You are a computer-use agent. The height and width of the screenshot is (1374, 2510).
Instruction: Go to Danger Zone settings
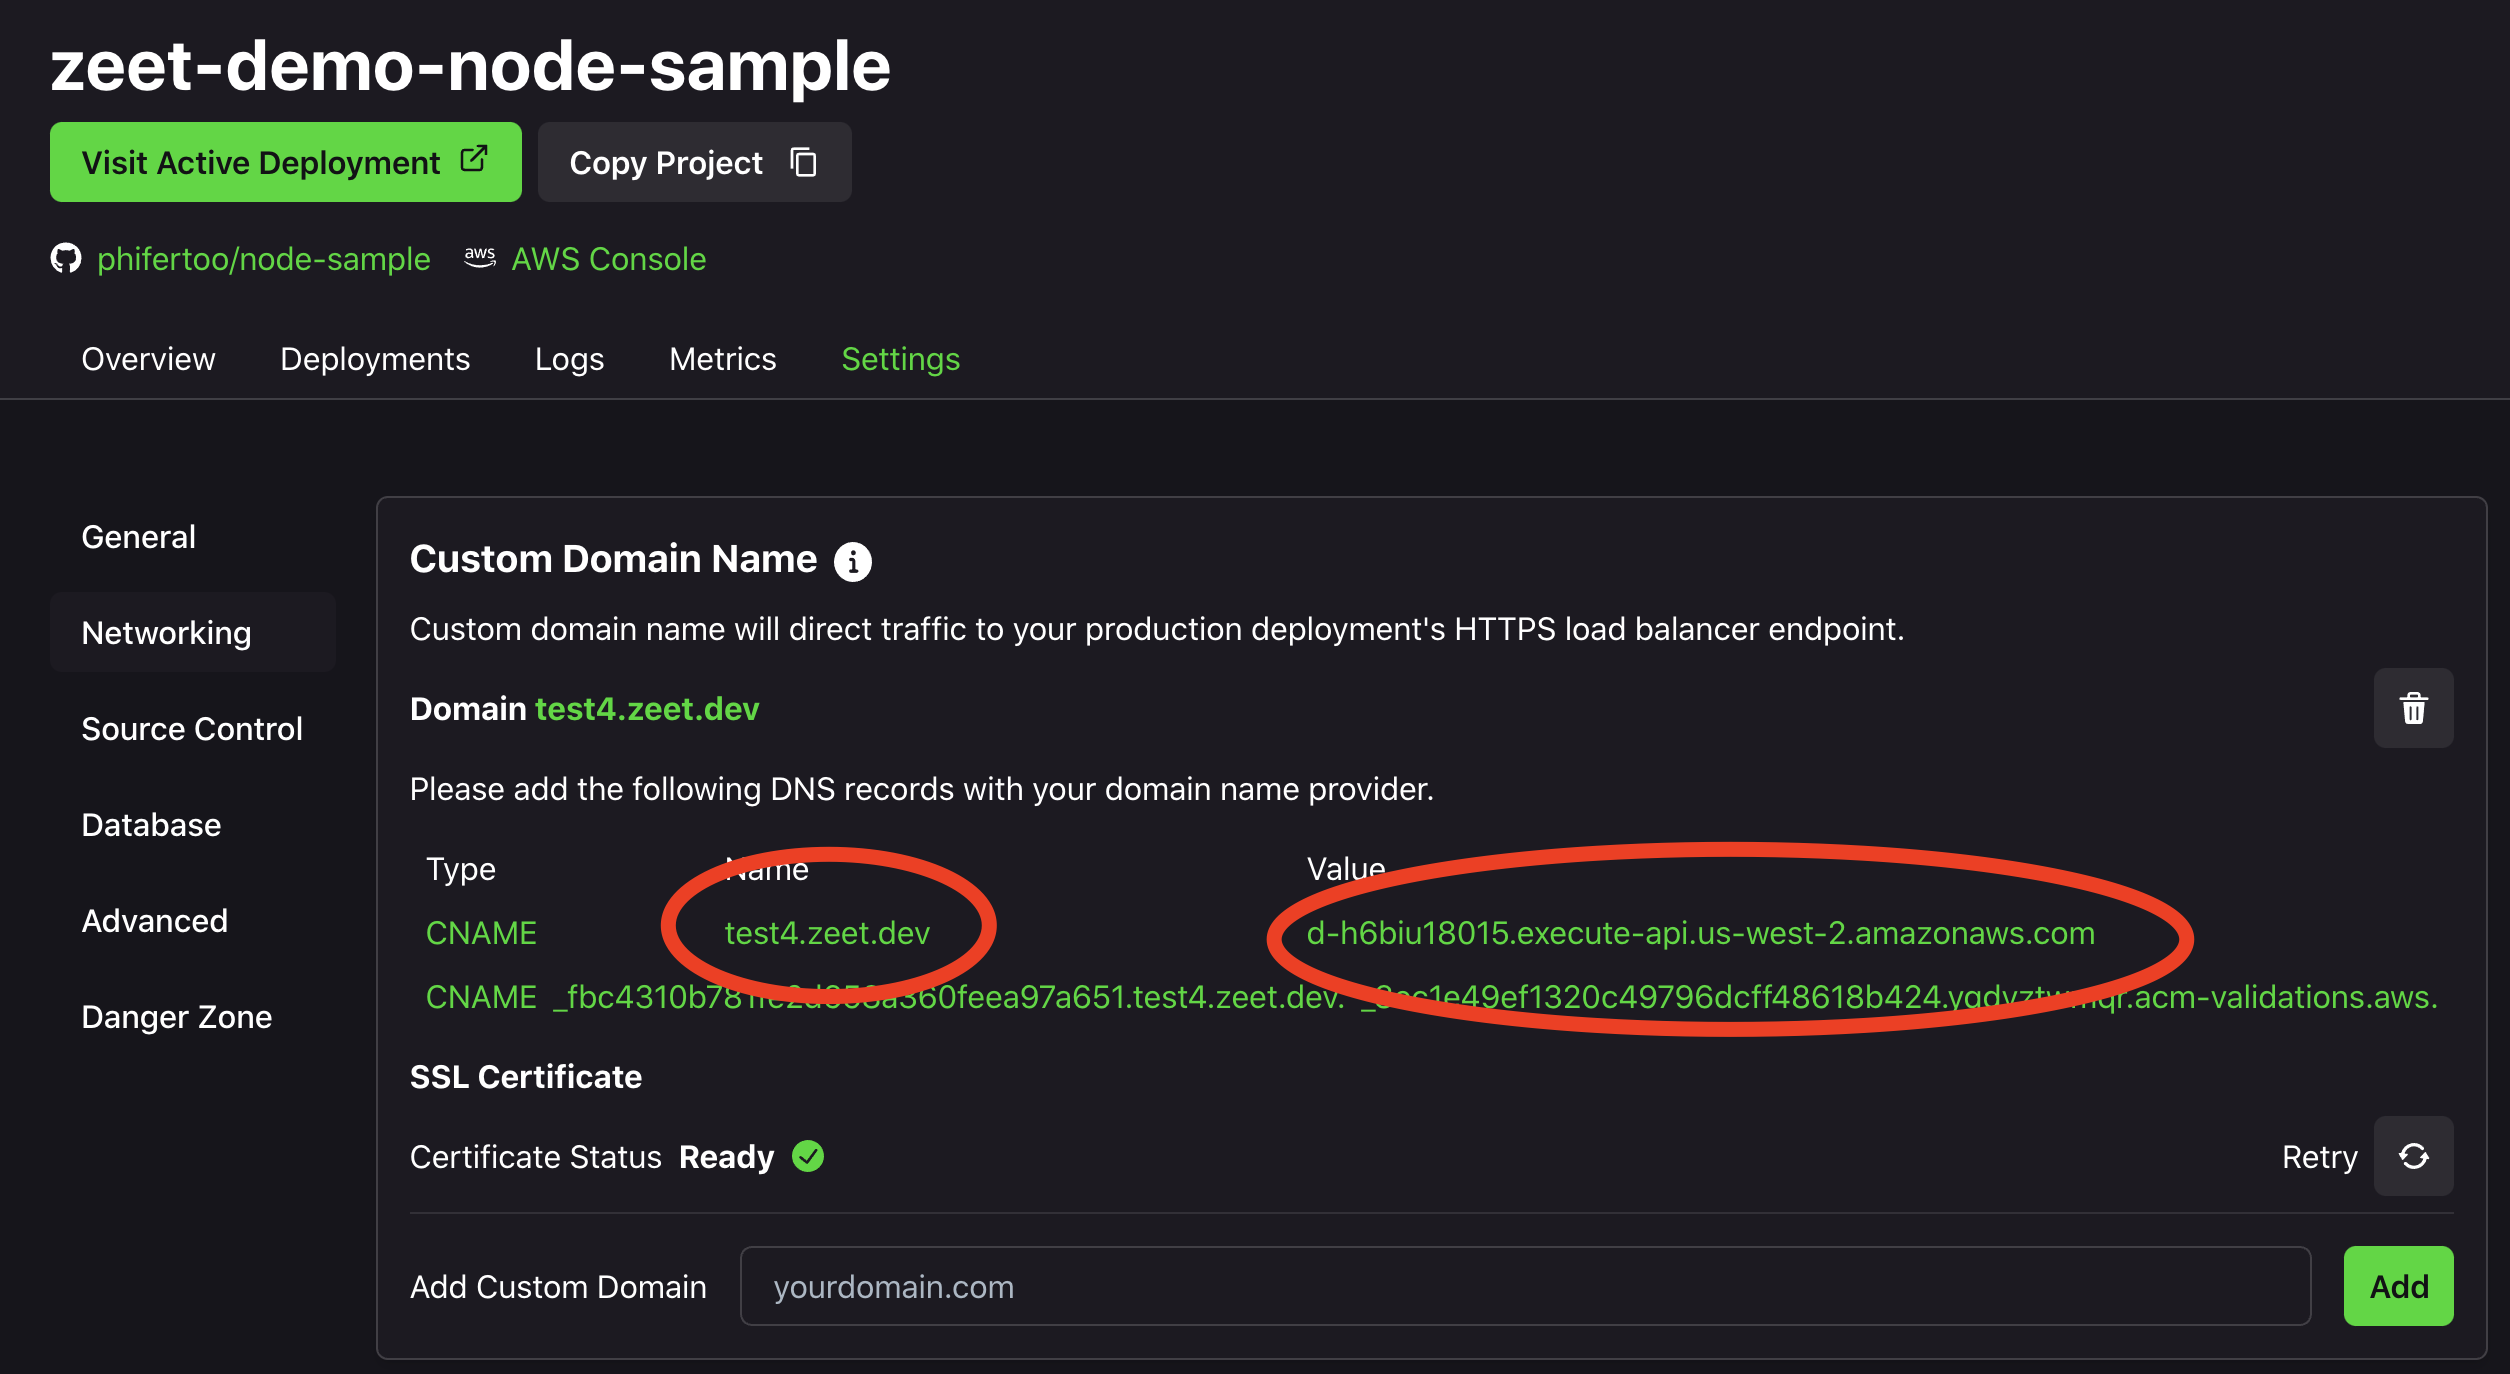[x=177, y=1017]
